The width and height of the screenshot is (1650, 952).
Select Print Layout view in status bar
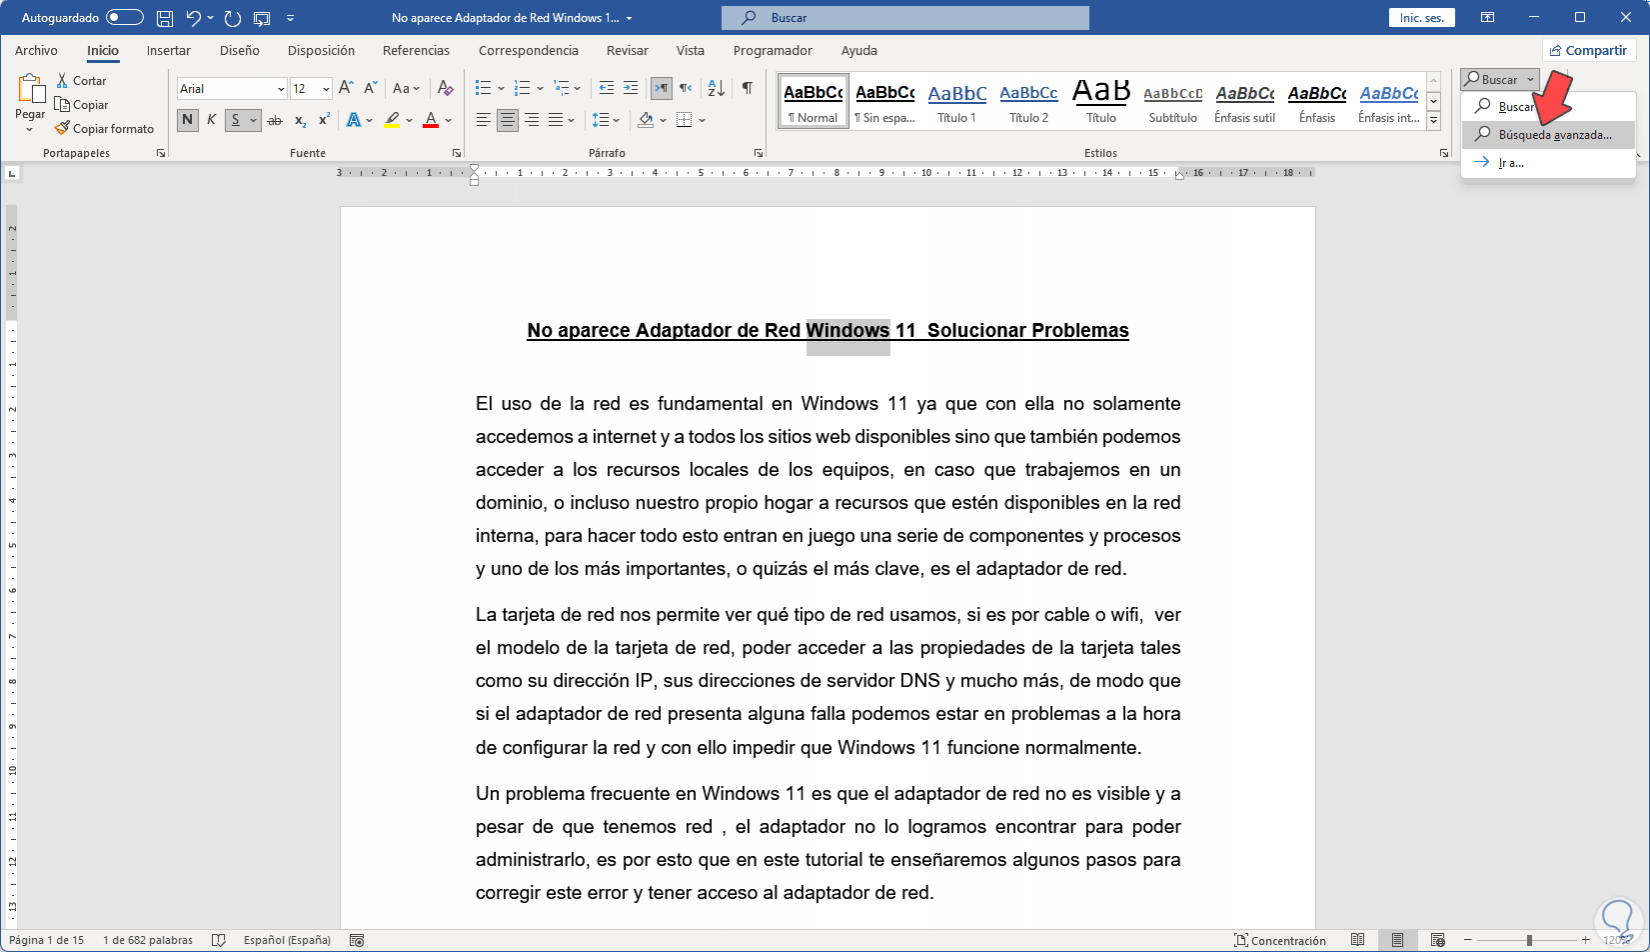pyautogui.click(x=1397, y=940)
